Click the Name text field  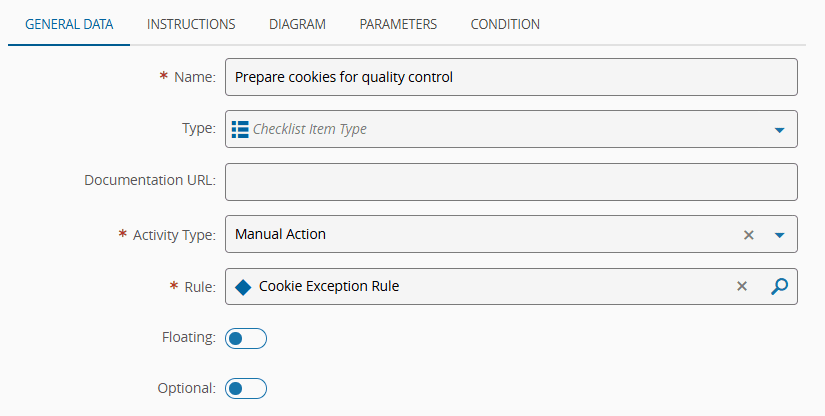point(510,77)
